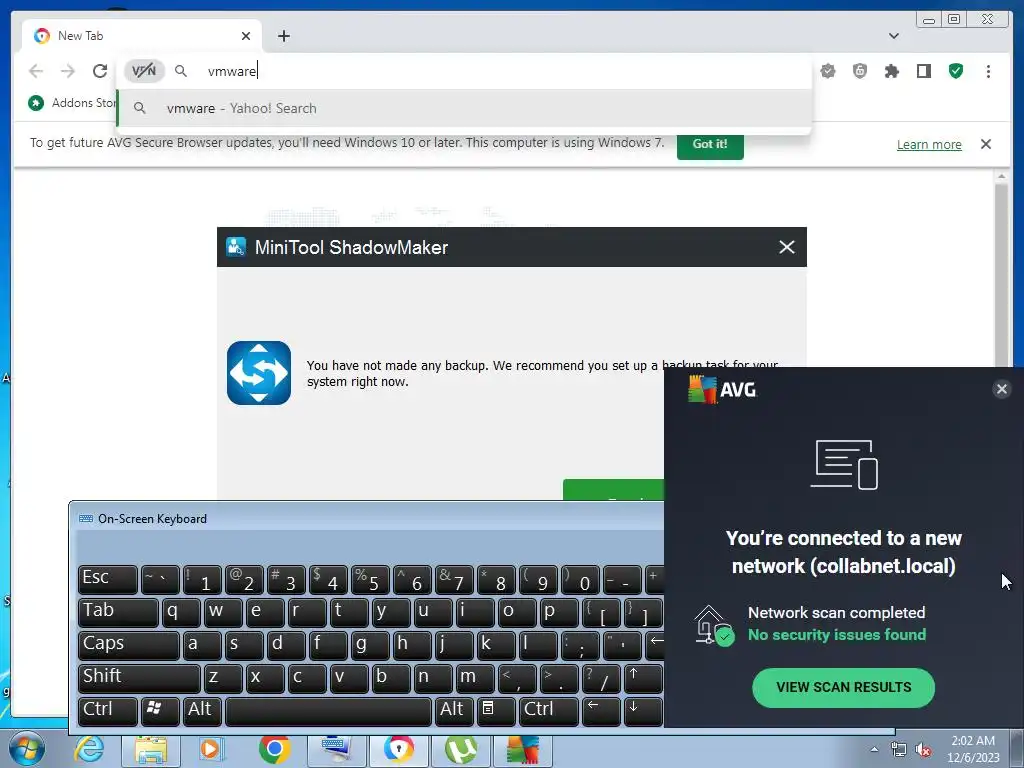Close the AVG network notification
The height and width of the screenshot is (768, 1024).
1001,389
